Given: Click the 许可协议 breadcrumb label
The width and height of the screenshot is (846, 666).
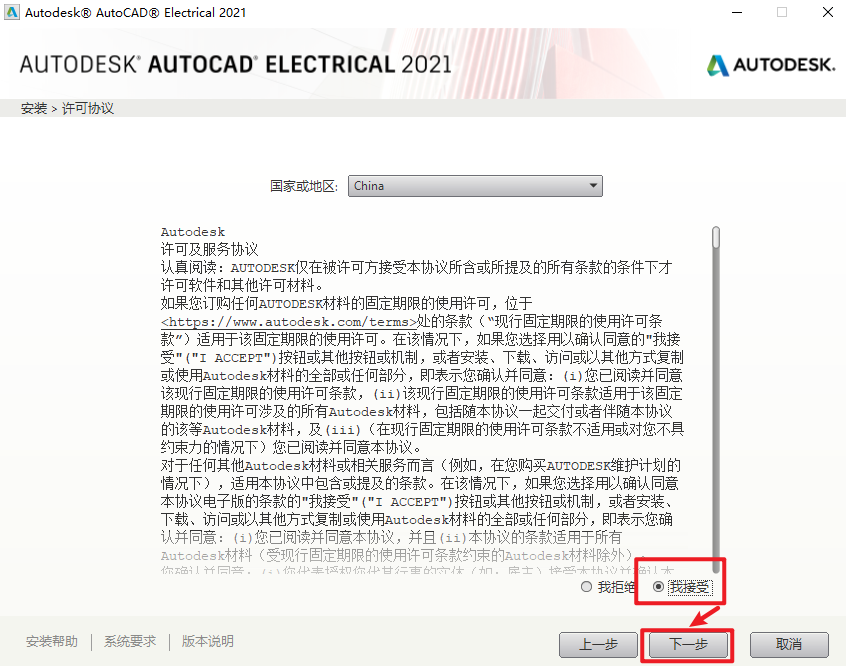Looking at the screenshot, I should pyautogui.click(x=88, y=108).
